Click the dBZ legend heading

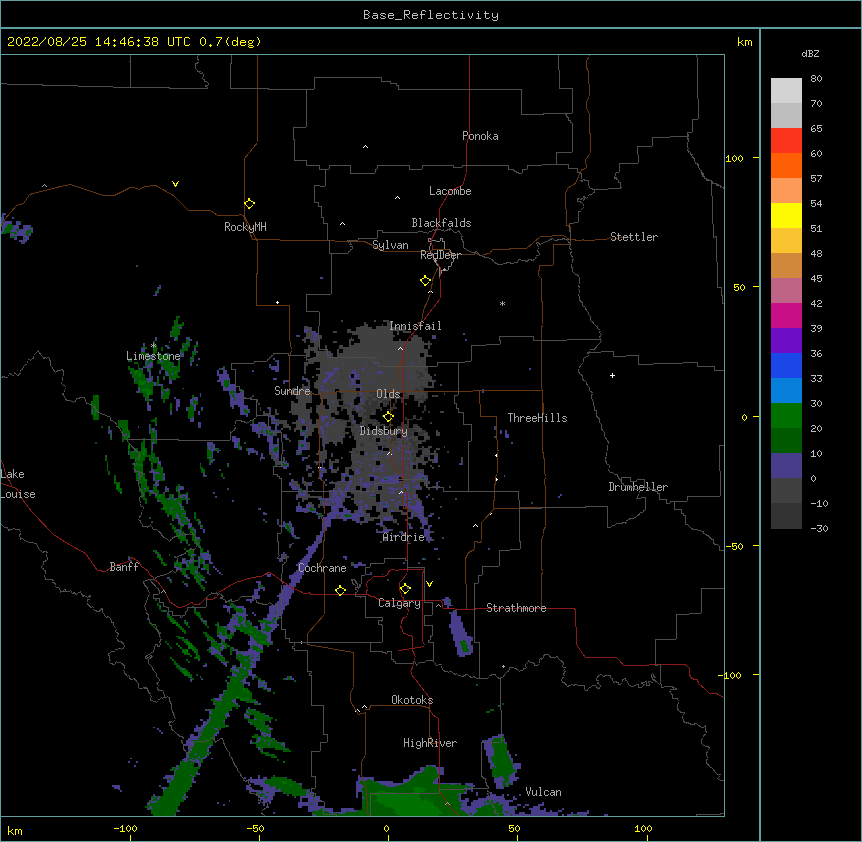click(x=810, y=54)
